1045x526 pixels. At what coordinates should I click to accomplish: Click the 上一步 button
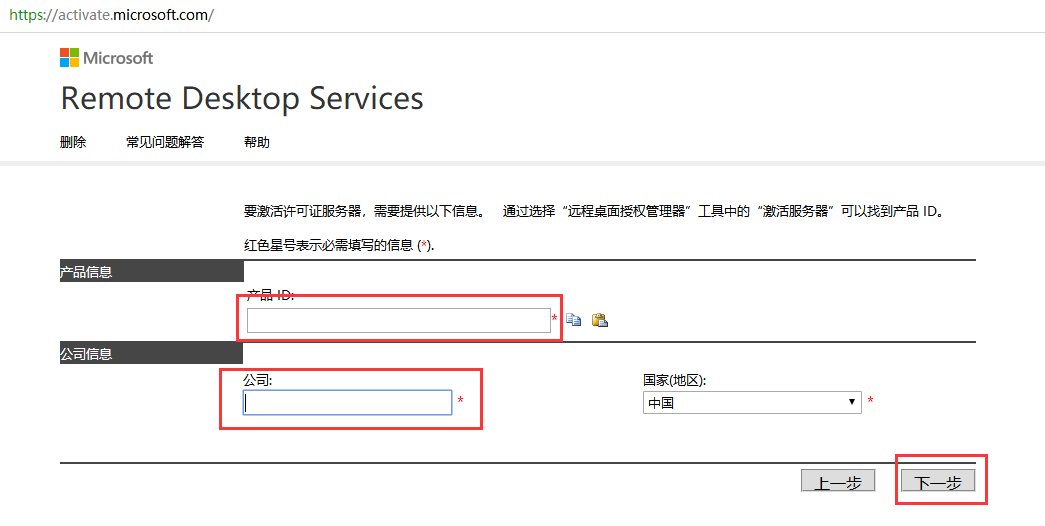click(x=838, y=482)
